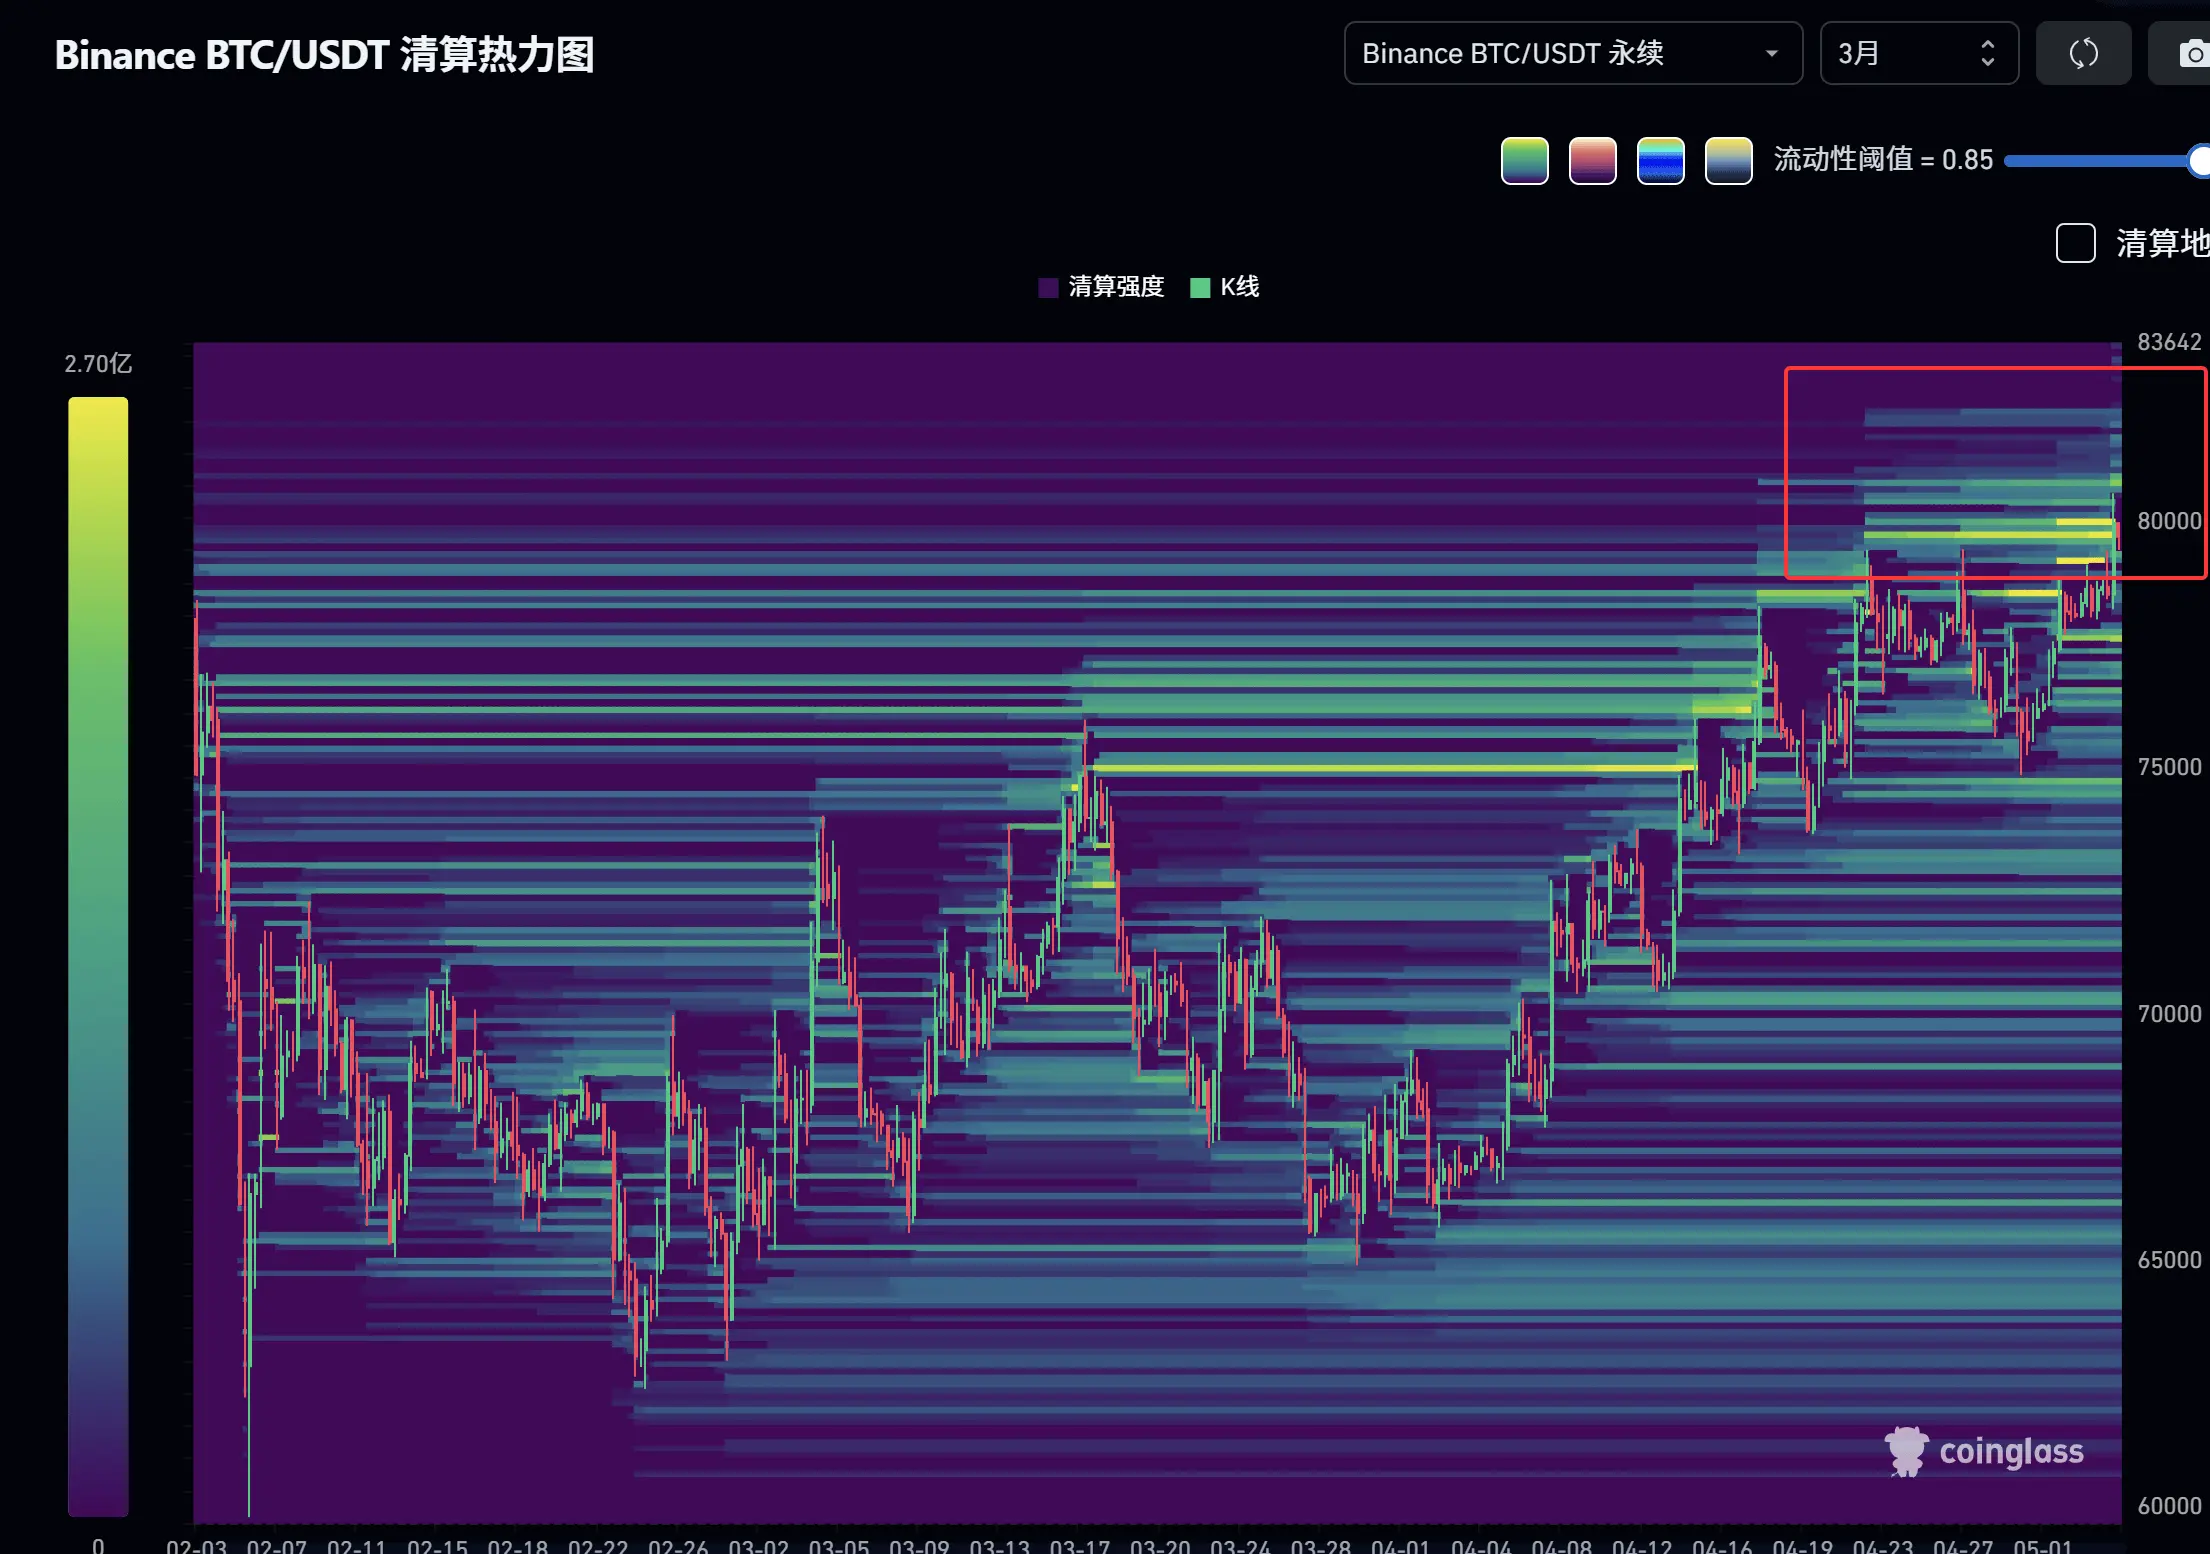Click the 80000 price axis label
The width and height of the screenshot is (2210, 1554).
pos(2169,521)
